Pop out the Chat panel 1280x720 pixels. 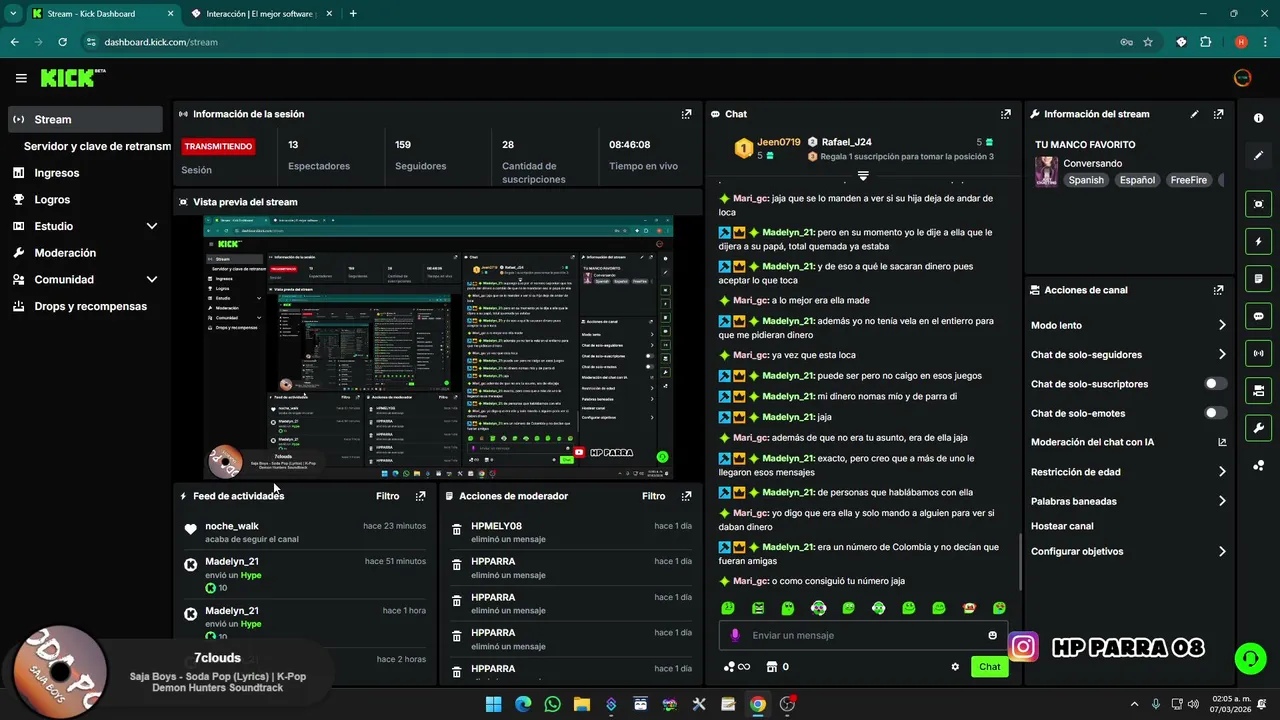pyautogui.click(x=1005, y=114)
